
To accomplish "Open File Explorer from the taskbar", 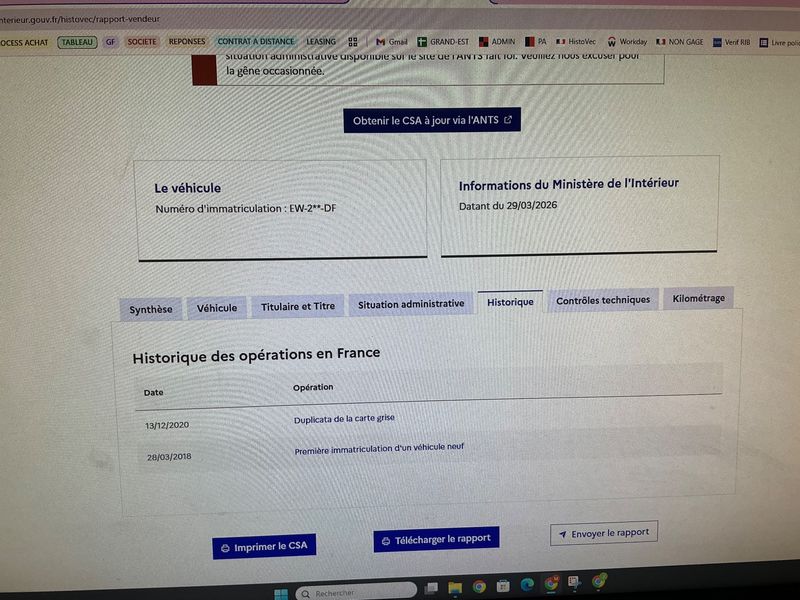I will click(x=455, y=588).
